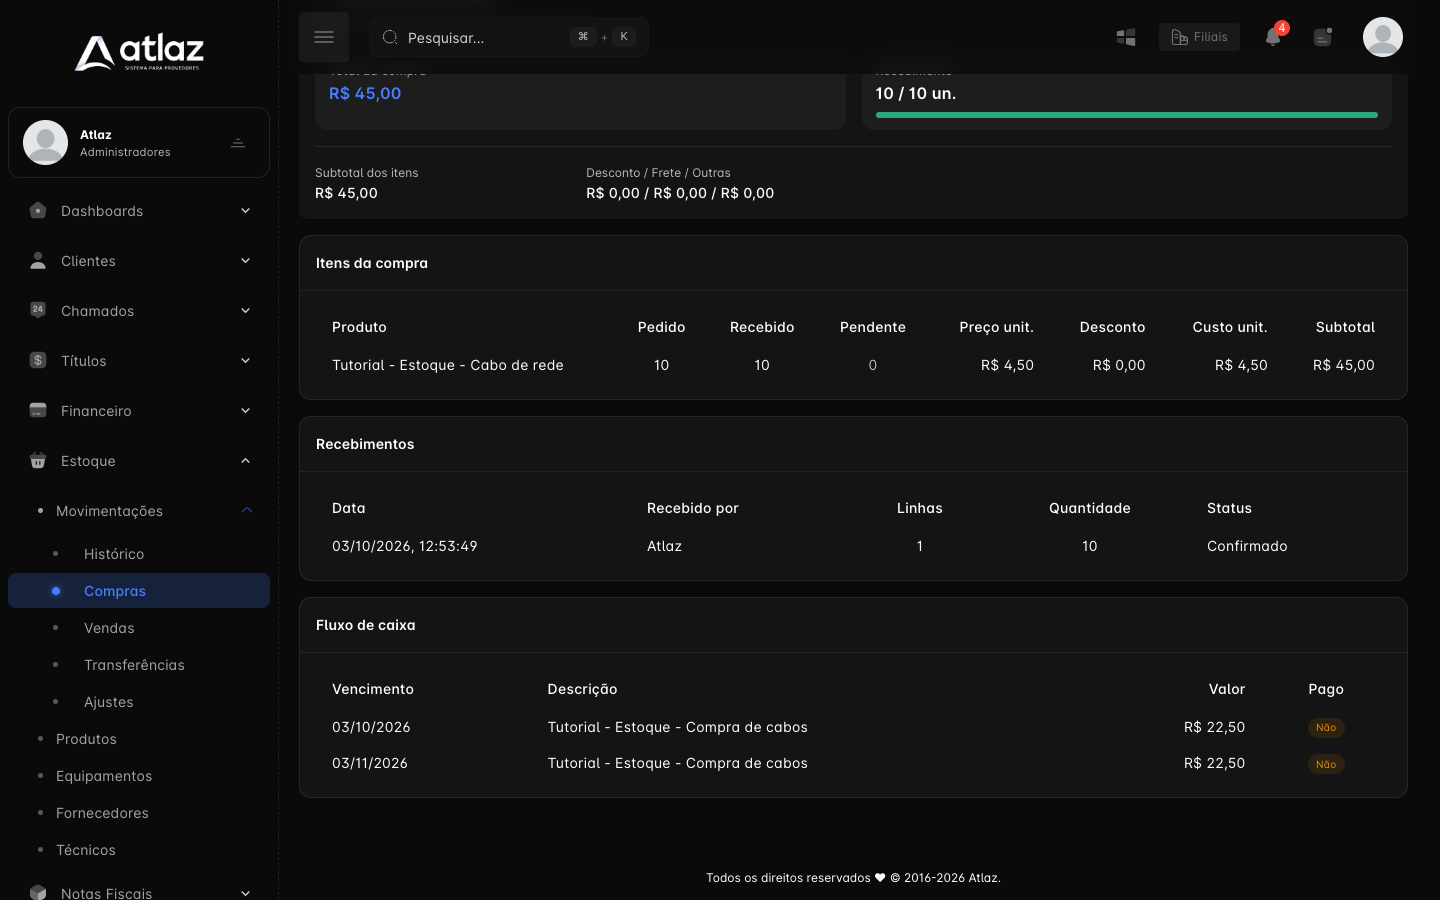Click the Atlaz Administradores avatar in sidebar
This screenshot has height=900, width=1440.
coord(45,142)
